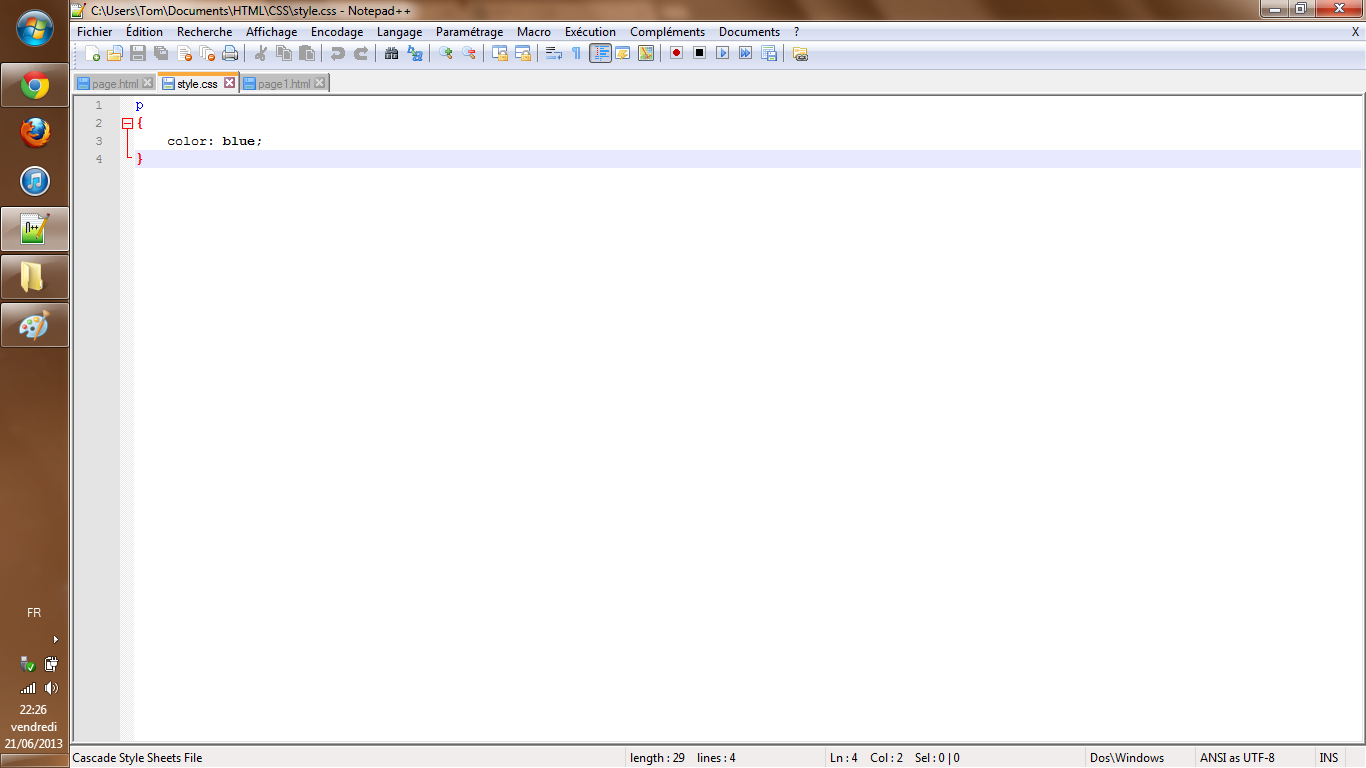Start macro recording with red dot
The image size is (1366, 768).
click(x=676, y=53)
